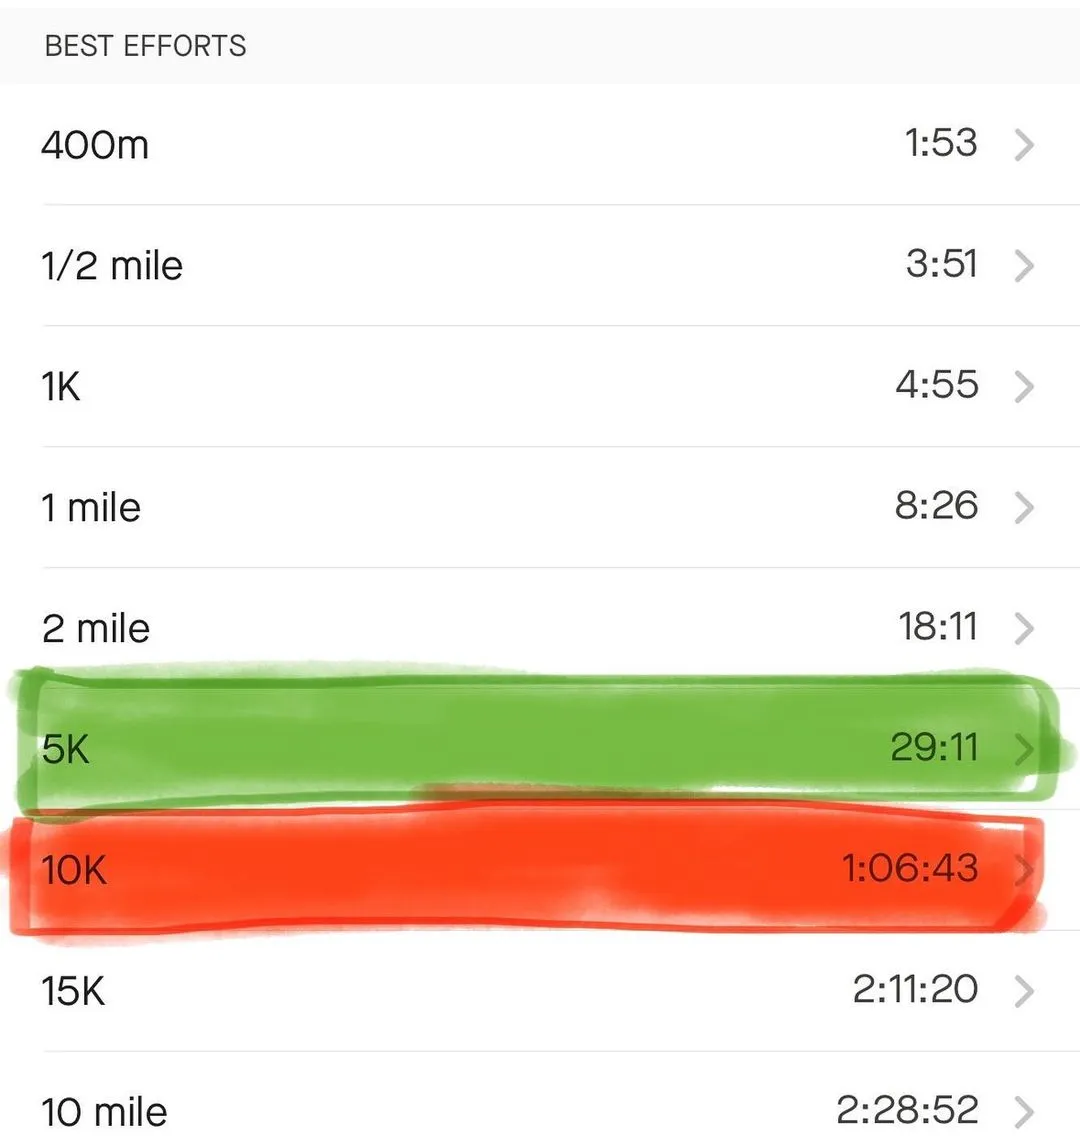The width and height of the screenshot is (1080, 1146).
Task: Select the 10 mile effort label
Action: coord(104,1112)
